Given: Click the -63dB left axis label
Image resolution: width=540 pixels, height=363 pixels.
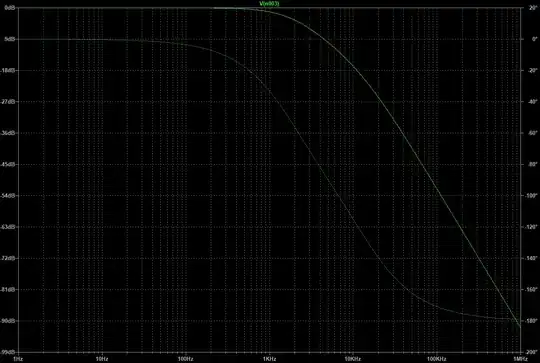Looking at the screenshot, I should coord(8,227).
